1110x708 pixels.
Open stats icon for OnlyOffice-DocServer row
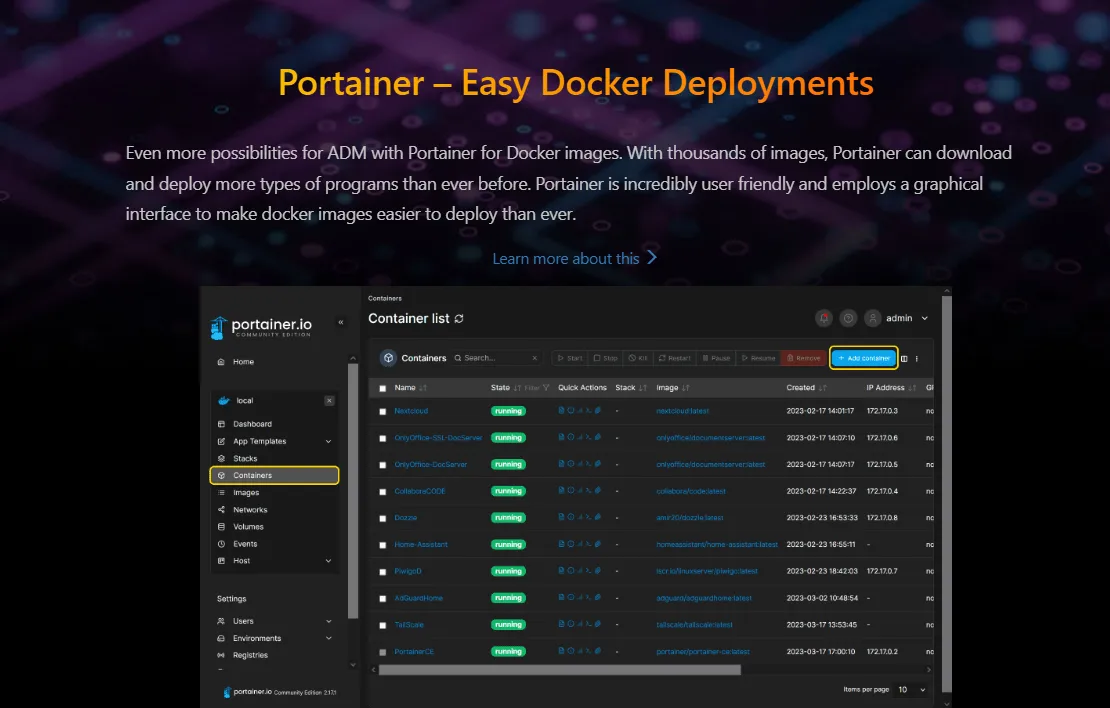[580, 464]
